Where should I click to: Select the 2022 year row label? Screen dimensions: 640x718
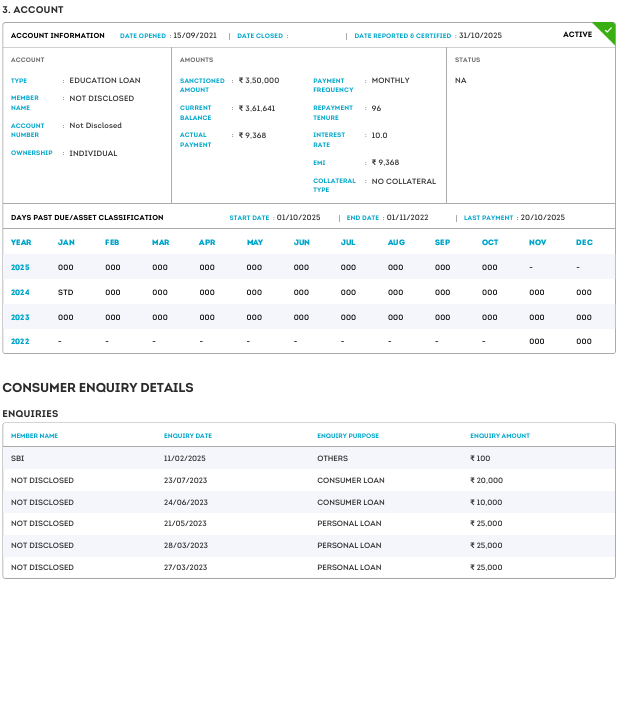(20, 341)
